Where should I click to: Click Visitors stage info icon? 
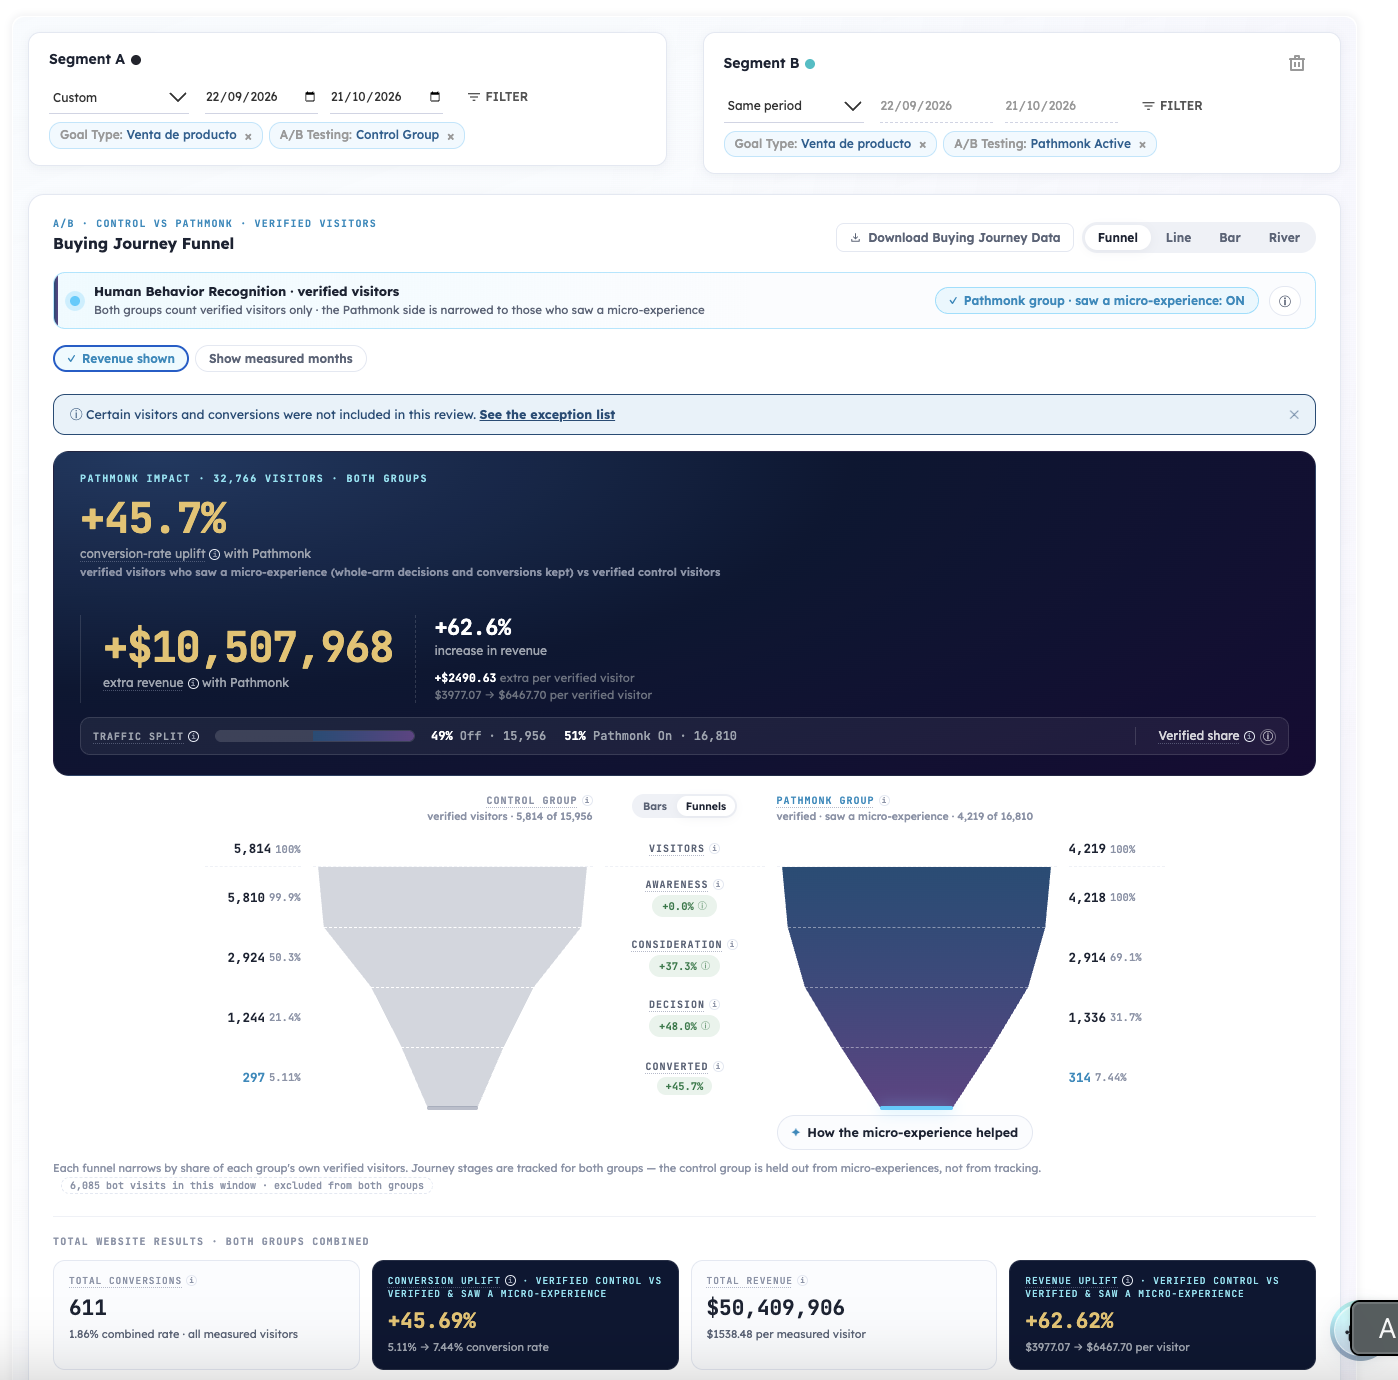(714, 848)
